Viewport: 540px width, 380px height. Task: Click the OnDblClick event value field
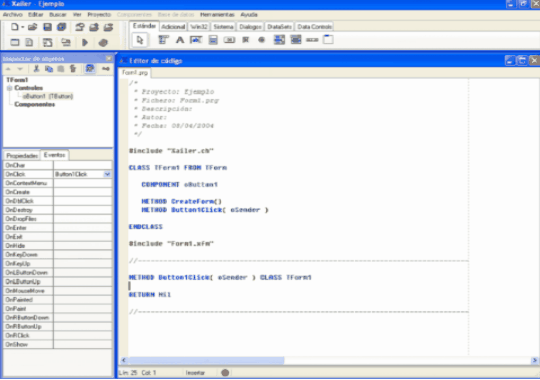(x=83, y=201)
